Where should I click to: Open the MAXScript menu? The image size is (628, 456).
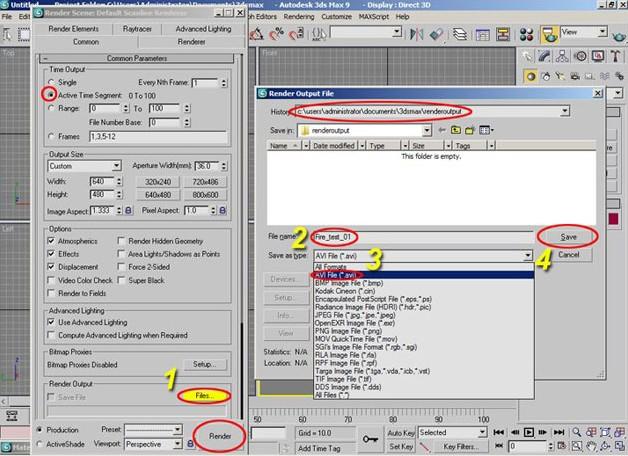tap(373, 17)
